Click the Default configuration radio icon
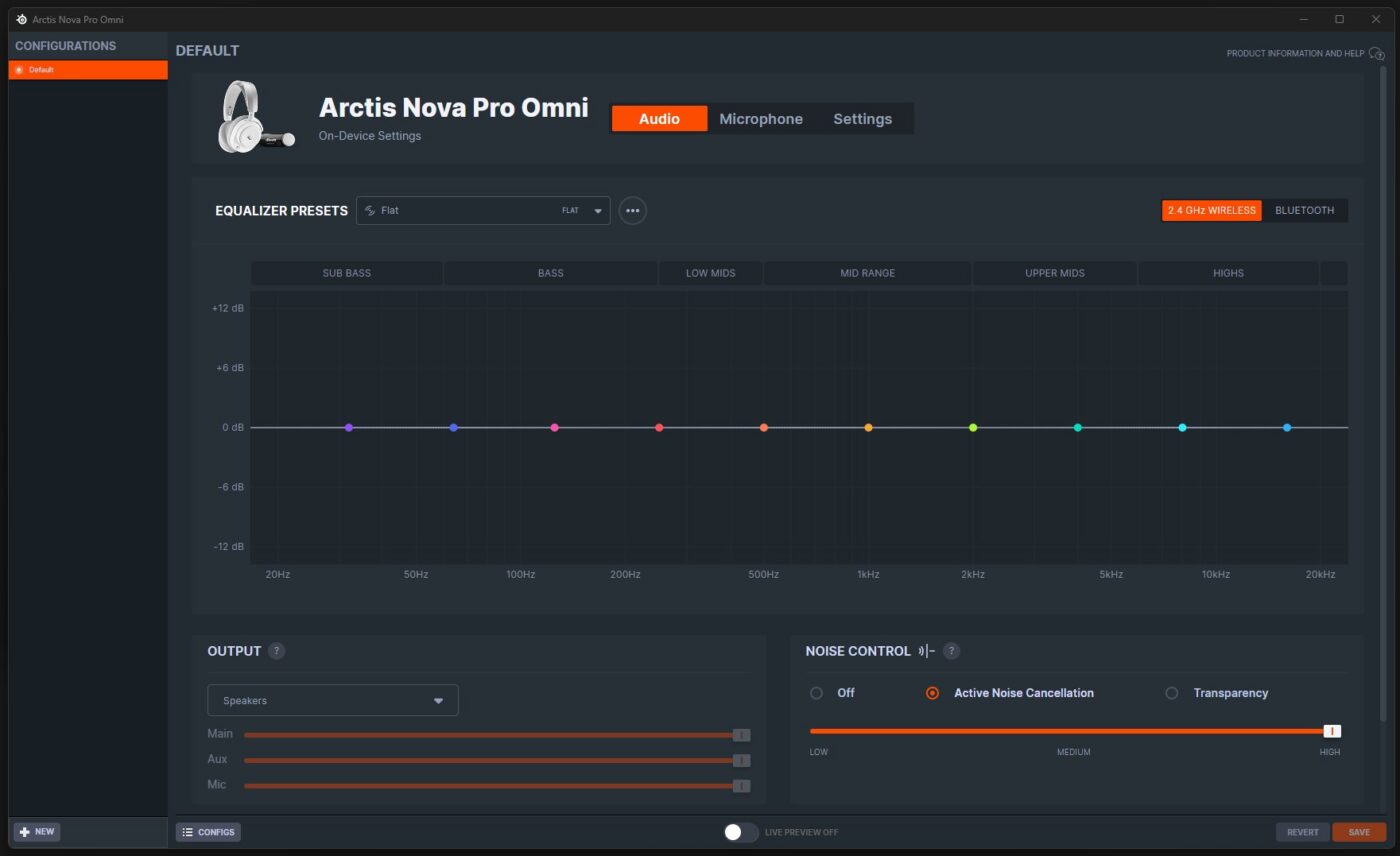This screenshot has height=856, width=1400. coord(19,70)
